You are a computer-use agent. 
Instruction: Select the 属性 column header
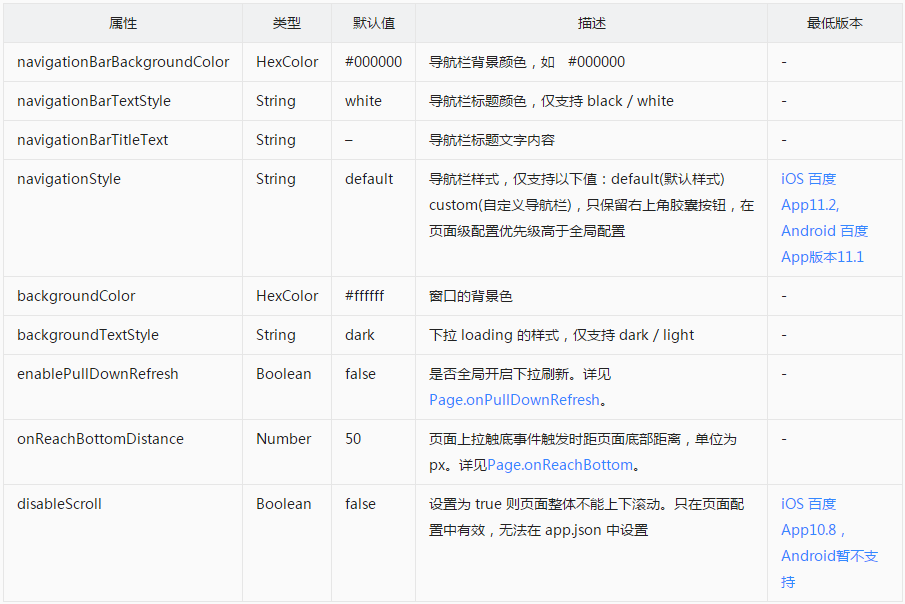[x=122, y=23]
